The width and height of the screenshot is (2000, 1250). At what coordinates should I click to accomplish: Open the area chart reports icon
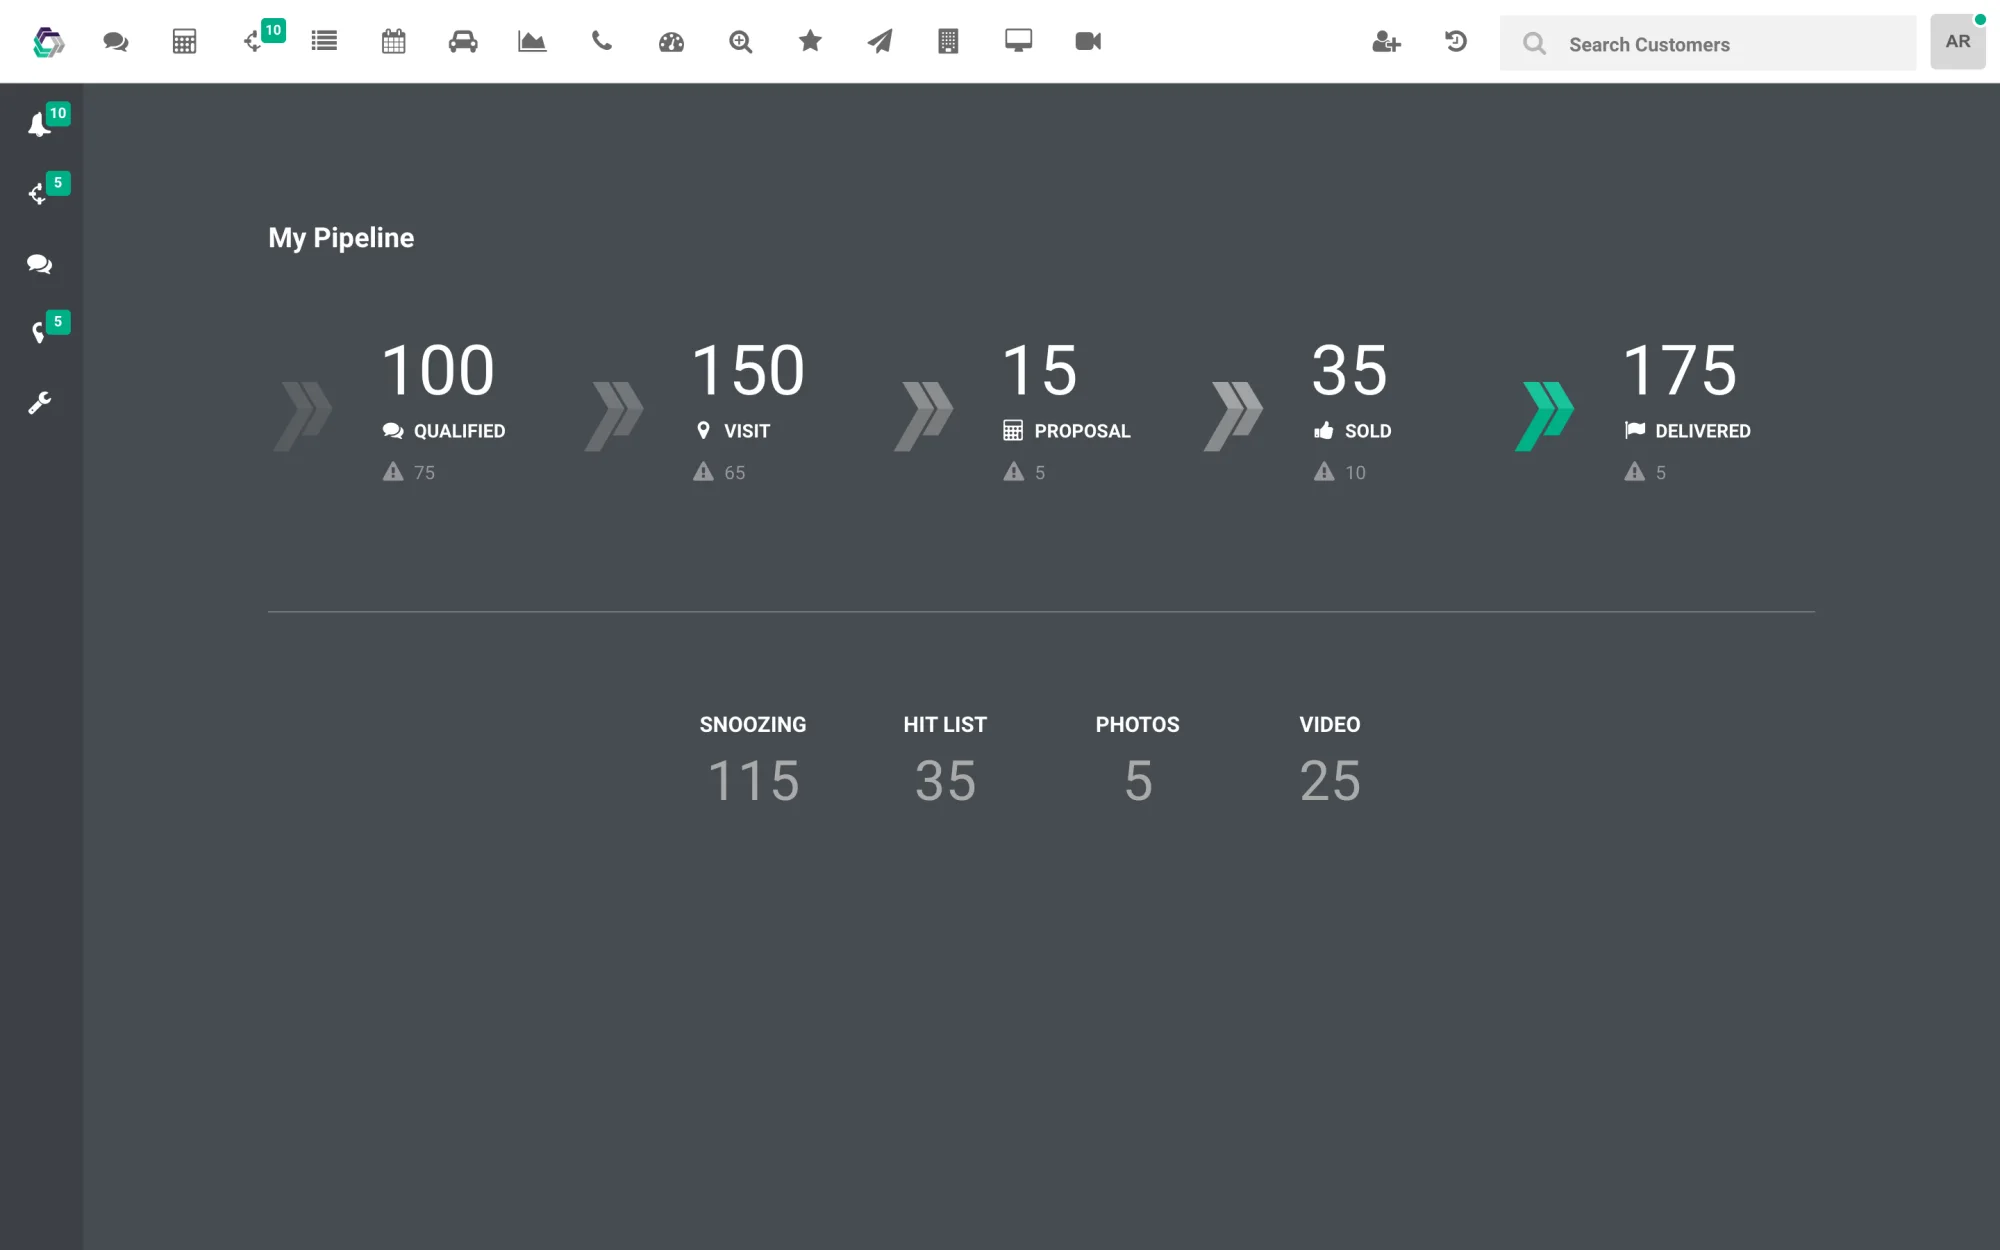tap(532, 41)
